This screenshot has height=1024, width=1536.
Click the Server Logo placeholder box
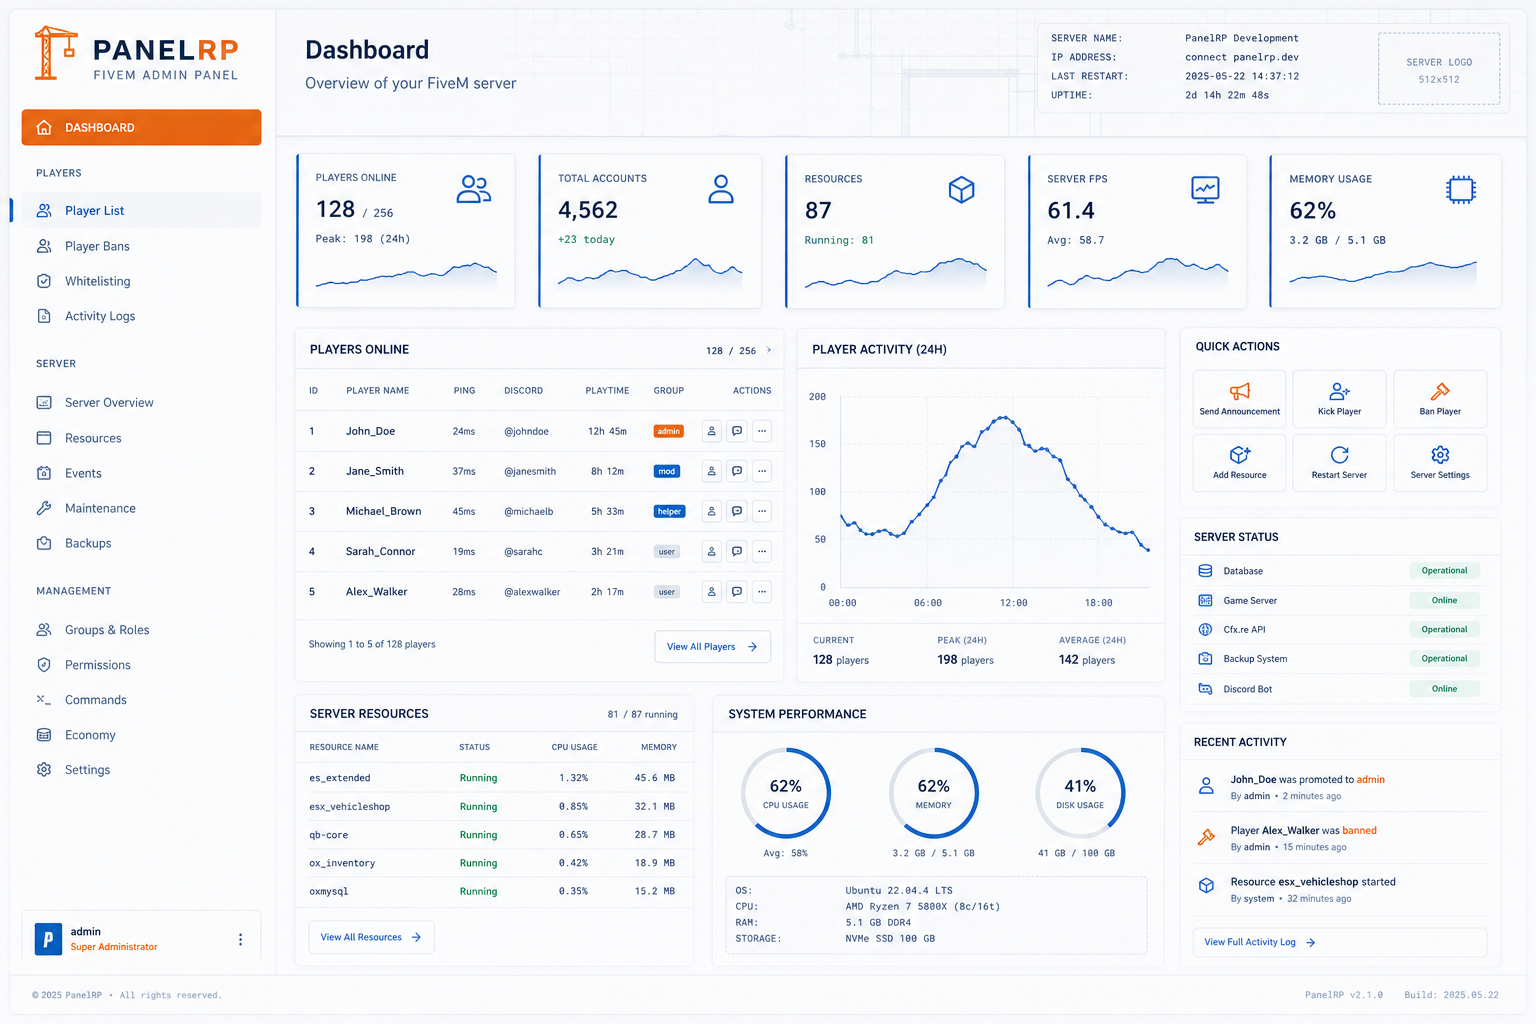[x=1439, y=69]
